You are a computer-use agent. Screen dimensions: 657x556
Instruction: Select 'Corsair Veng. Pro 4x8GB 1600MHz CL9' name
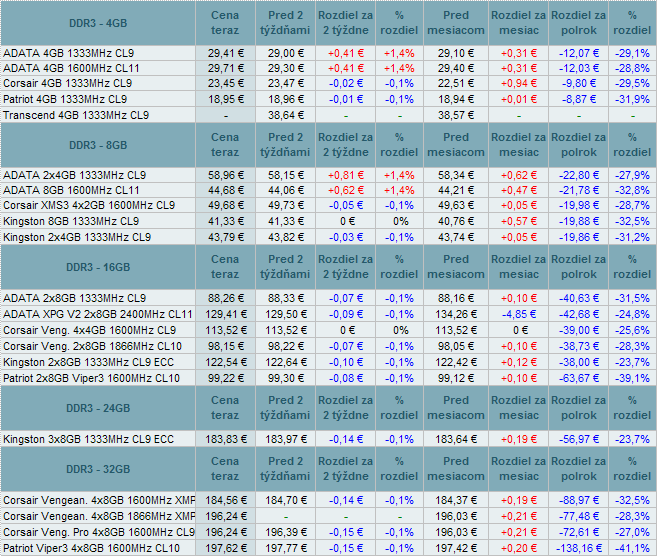(x=99, y=532)
